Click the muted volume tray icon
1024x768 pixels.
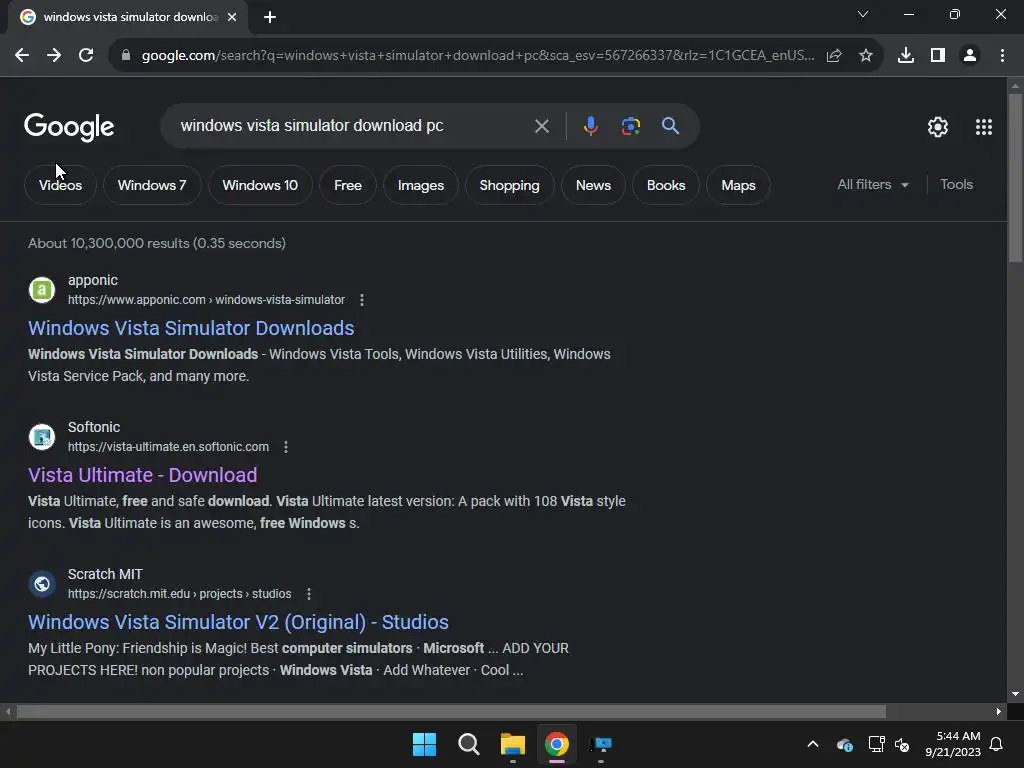(902, 744)
